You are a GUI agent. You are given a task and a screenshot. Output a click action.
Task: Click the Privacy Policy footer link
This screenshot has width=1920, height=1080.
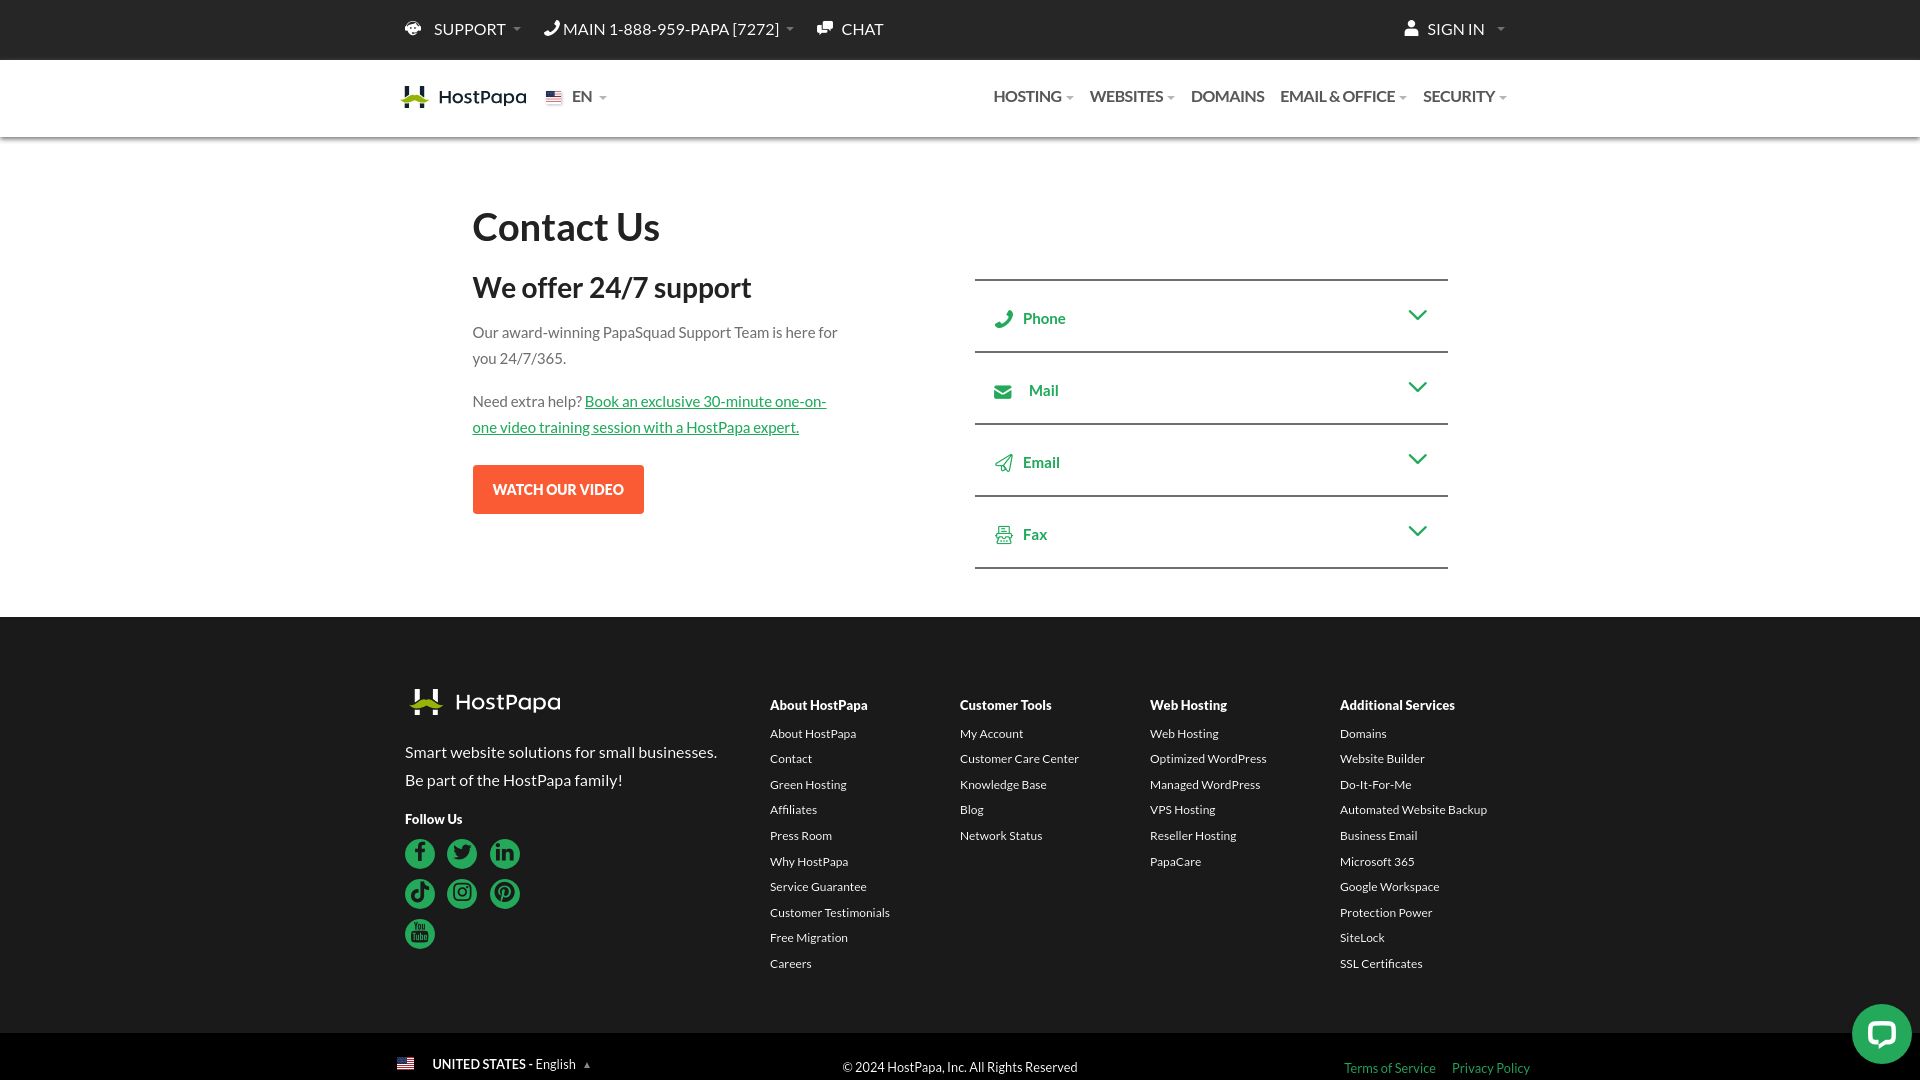[x=1491, y=1067]
